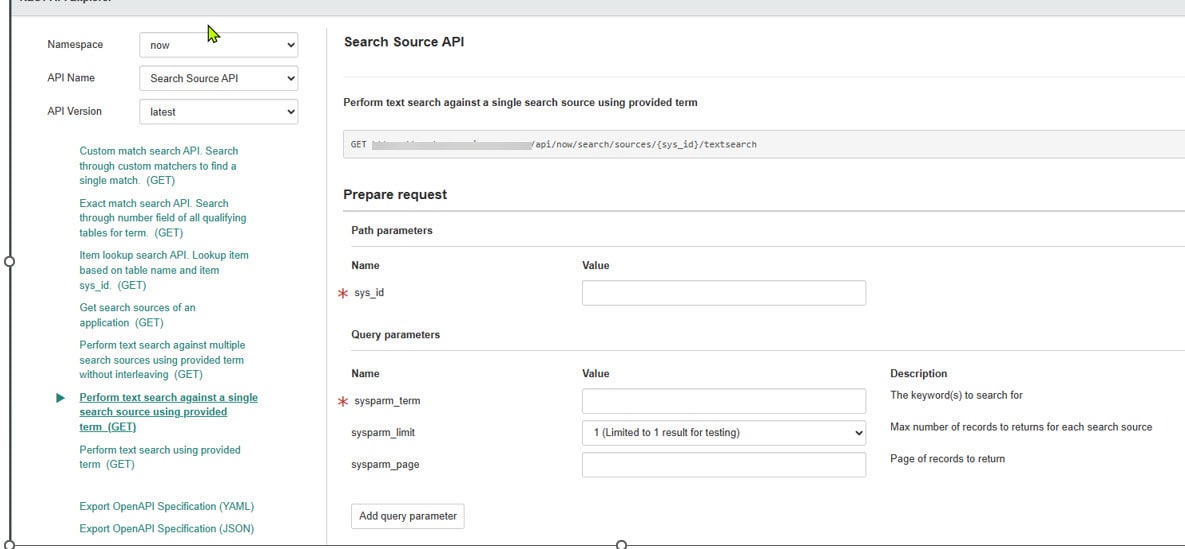The width and height of the screenshot is (1185, 549).
Task: Expand the API Version dropdown
Action: tap(218, 112)
